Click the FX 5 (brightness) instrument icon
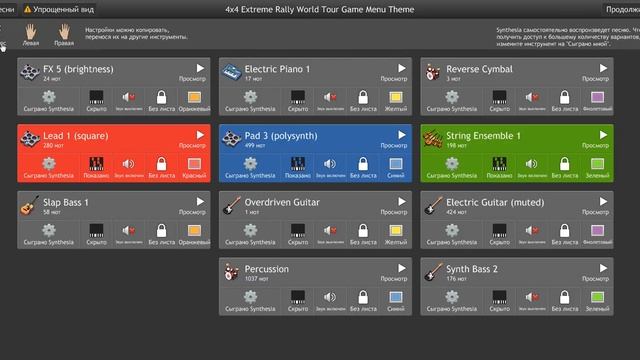Screen dimensions: 640x360 30,72
